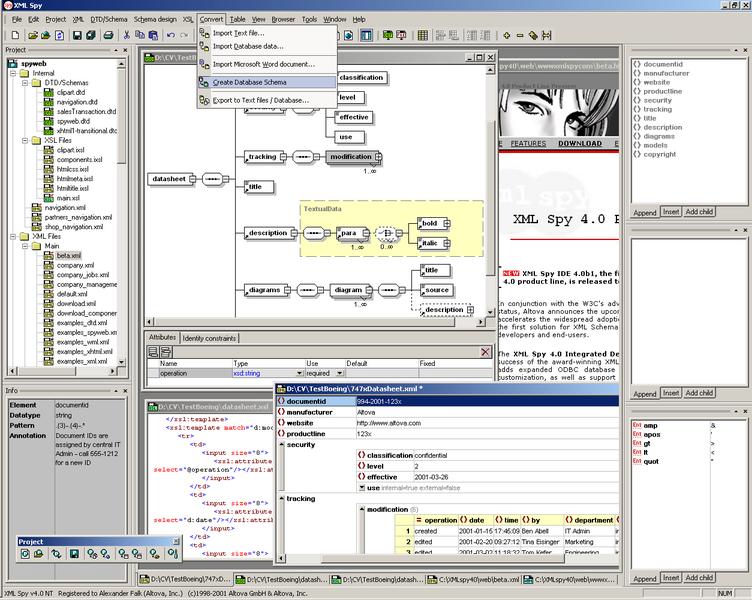Open the xsd:string Type dropdown

[x=299, y=373]
